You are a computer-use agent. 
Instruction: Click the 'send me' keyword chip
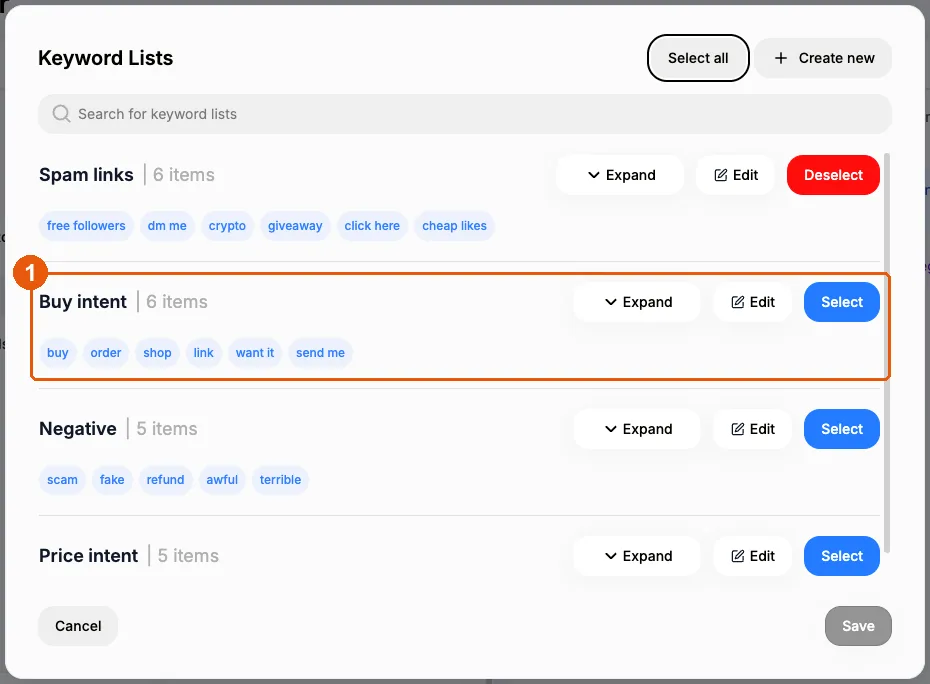pos(320,353)
